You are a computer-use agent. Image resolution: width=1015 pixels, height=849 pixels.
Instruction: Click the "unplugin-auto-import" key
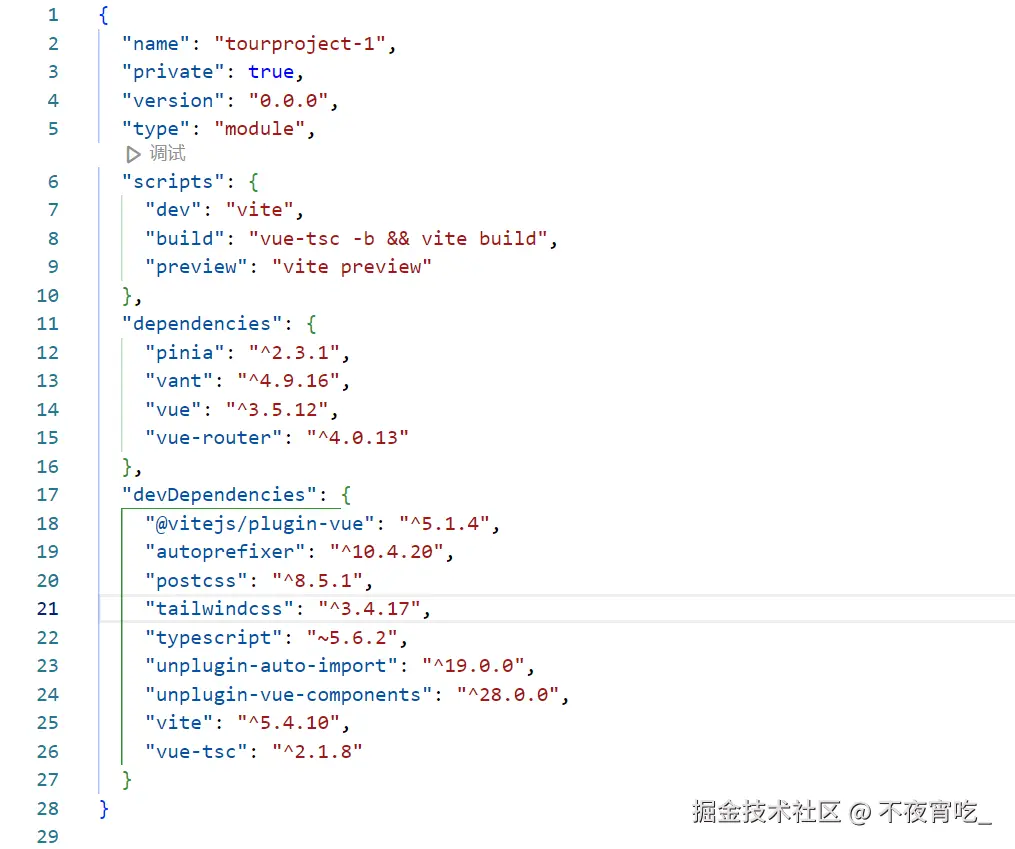coord(271,666)
